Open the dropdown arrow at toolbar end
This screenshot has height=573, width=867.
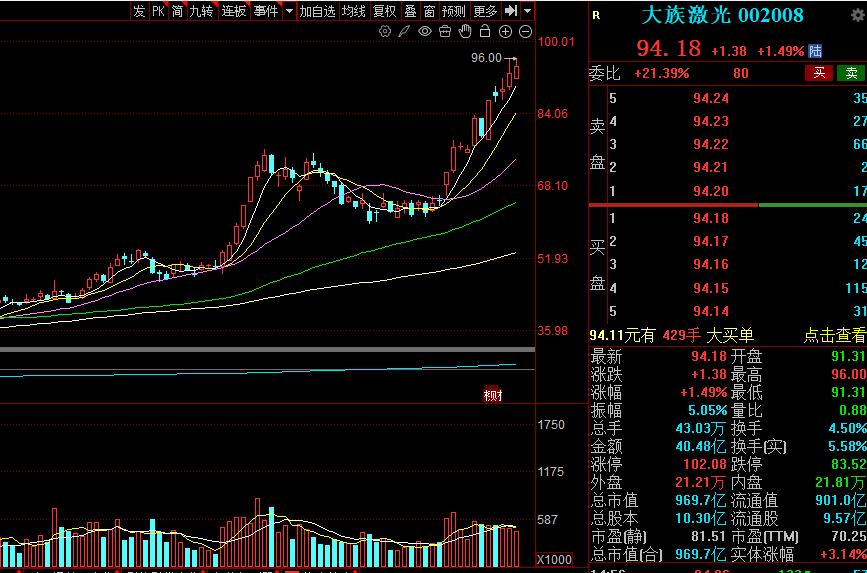[x=527, y=11]
